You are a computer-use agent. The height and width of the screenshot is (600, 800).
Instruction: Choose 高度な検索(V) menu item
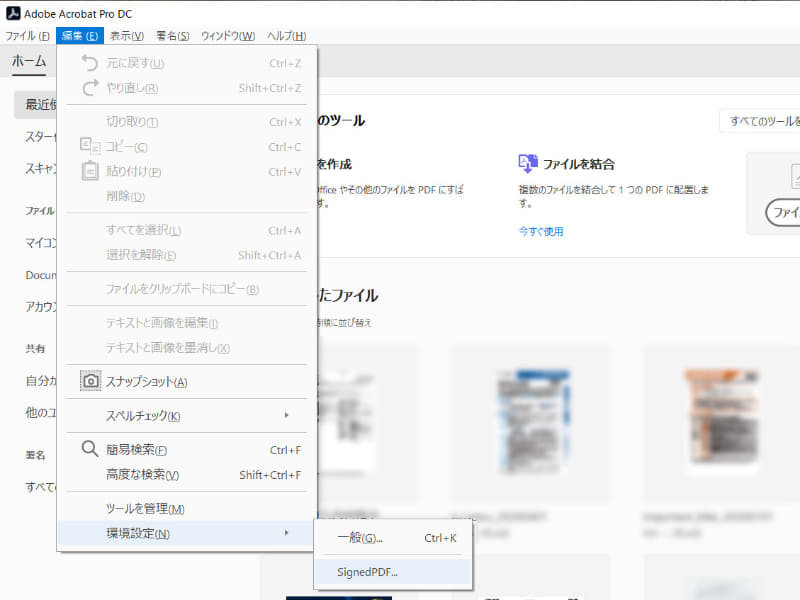[186, 474]
